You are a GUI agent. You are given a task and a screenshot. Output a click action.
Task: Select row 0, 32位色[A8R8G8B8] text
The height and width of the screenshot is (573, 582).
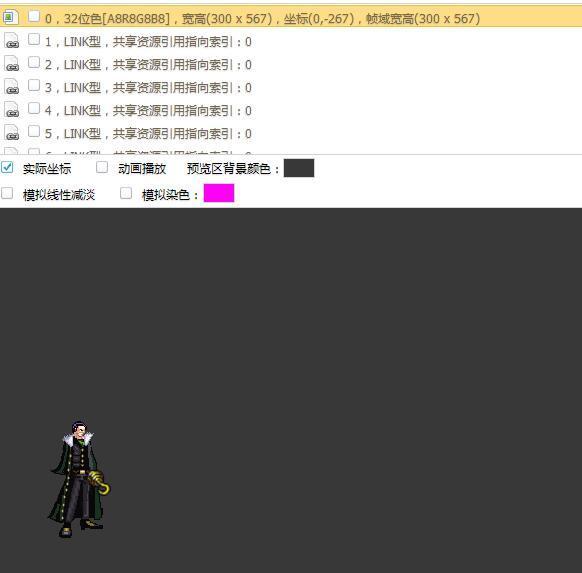tap(262, 19)
